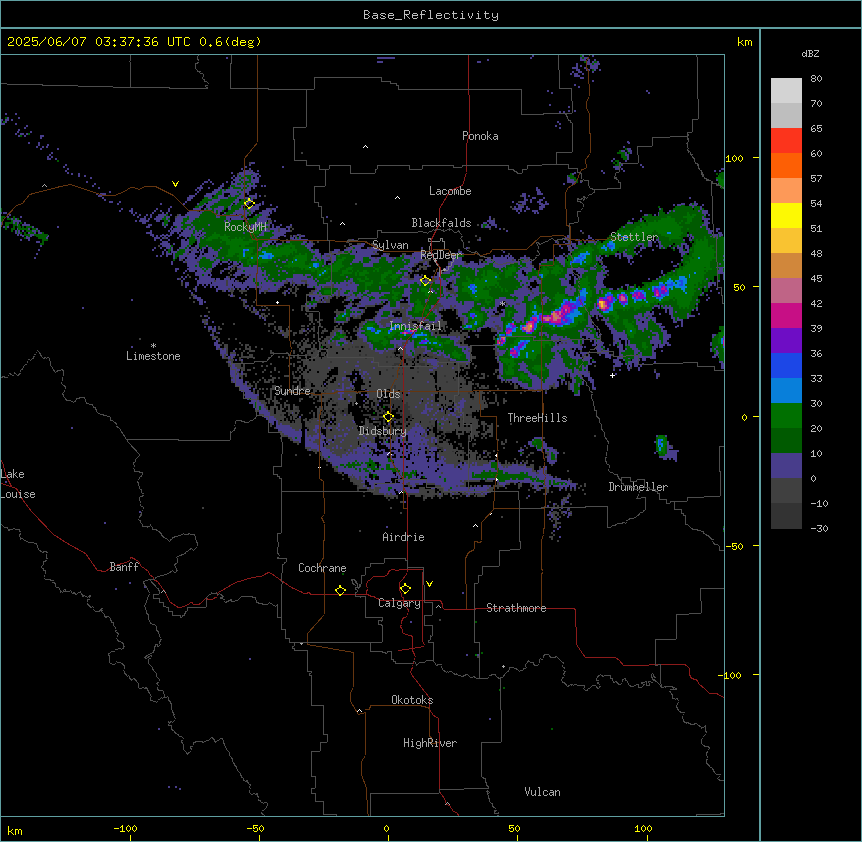Select the Airdrie label
Screen dimensions: 862x842
click(403, 537)
